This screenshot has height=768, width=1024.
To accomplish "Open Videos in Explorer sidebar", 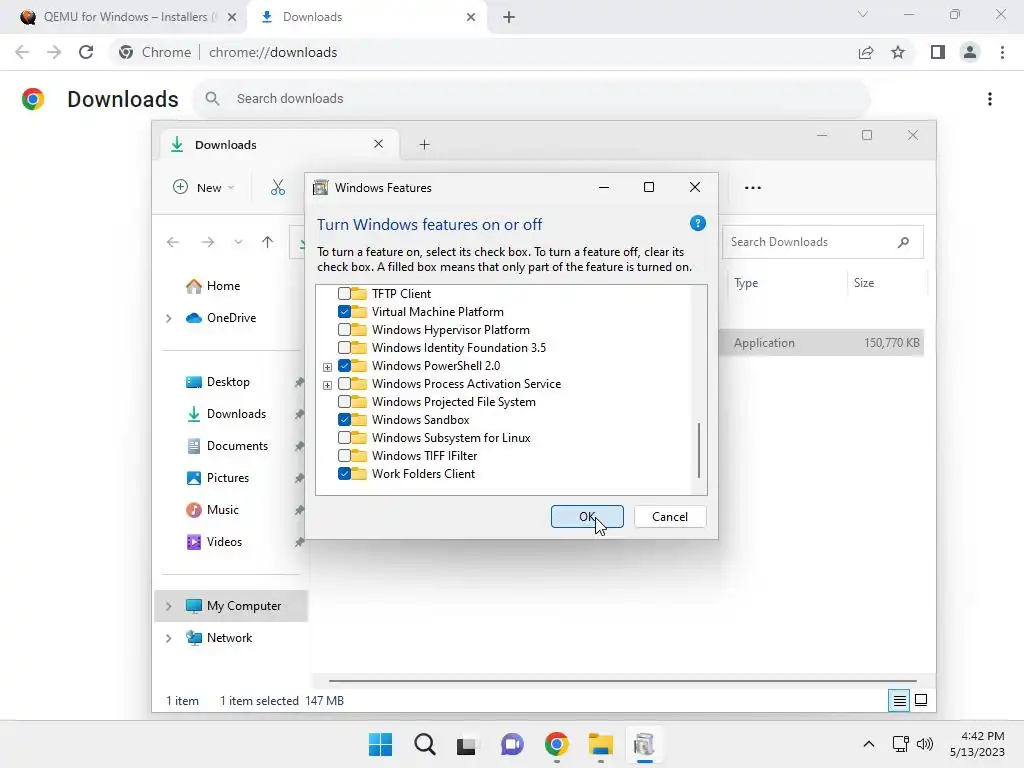I will click(214, 542).
